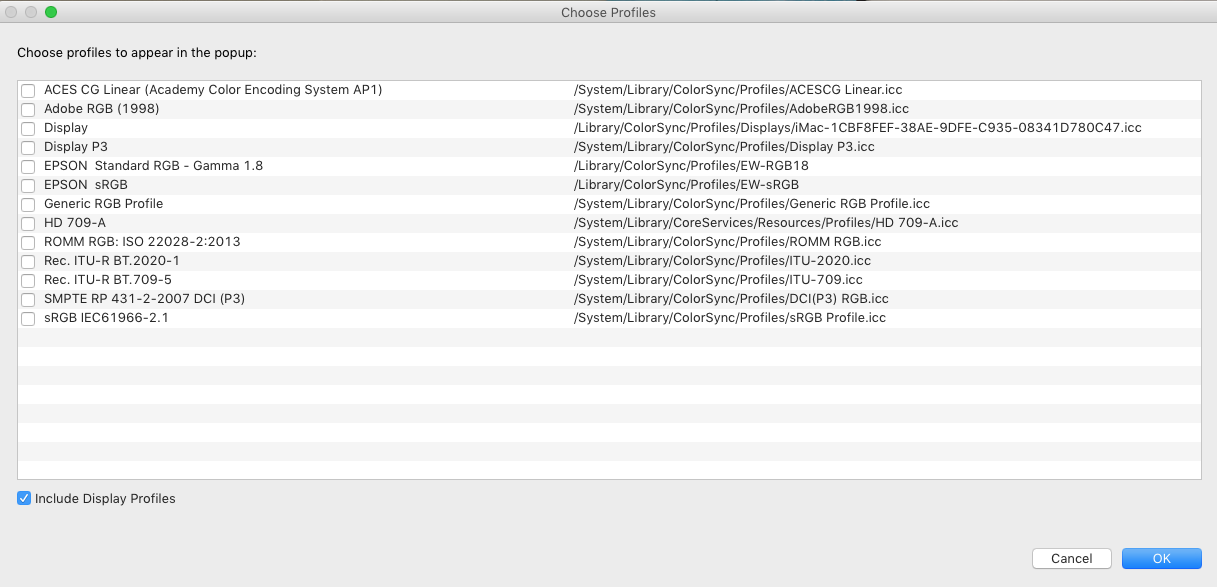Image resolution: width=1217 pixels, height=587 pixels.
Task: Tick the Display profile checkbox
Action: pos(28,129)
